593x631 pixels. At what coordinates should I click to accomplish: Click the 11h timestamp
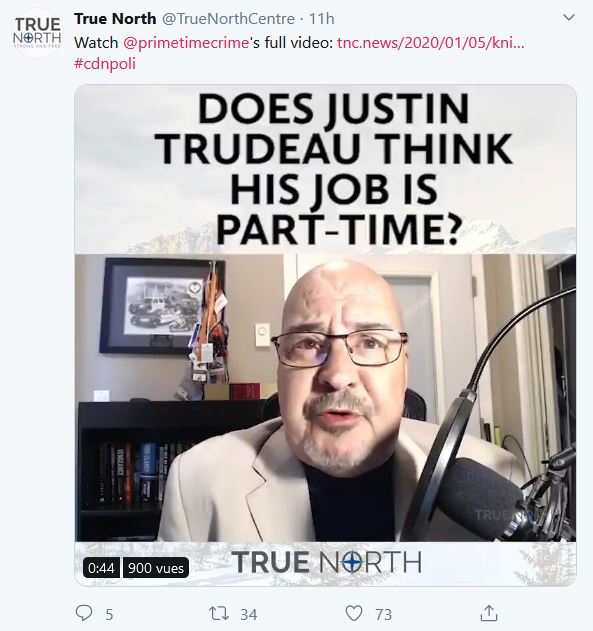[321, 19]
